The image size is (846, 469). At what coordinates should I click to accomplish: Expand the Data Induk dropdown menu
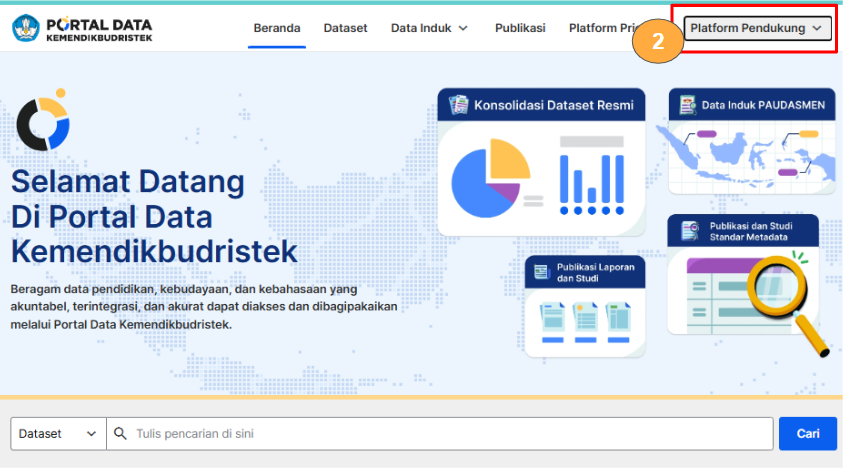429,28
